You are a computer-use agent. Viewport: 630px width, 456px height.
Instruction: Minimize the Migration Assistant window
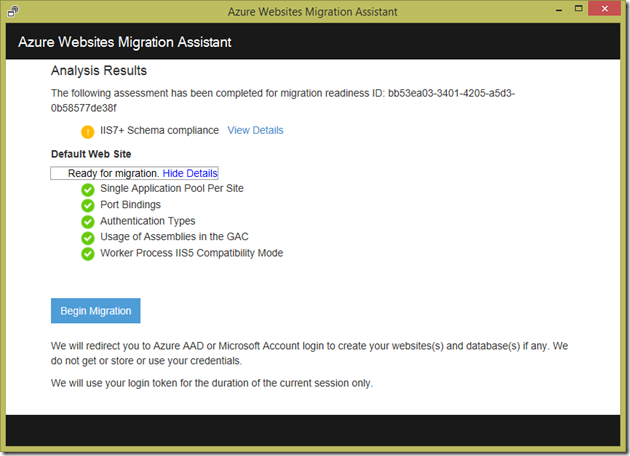click(559, 10)
